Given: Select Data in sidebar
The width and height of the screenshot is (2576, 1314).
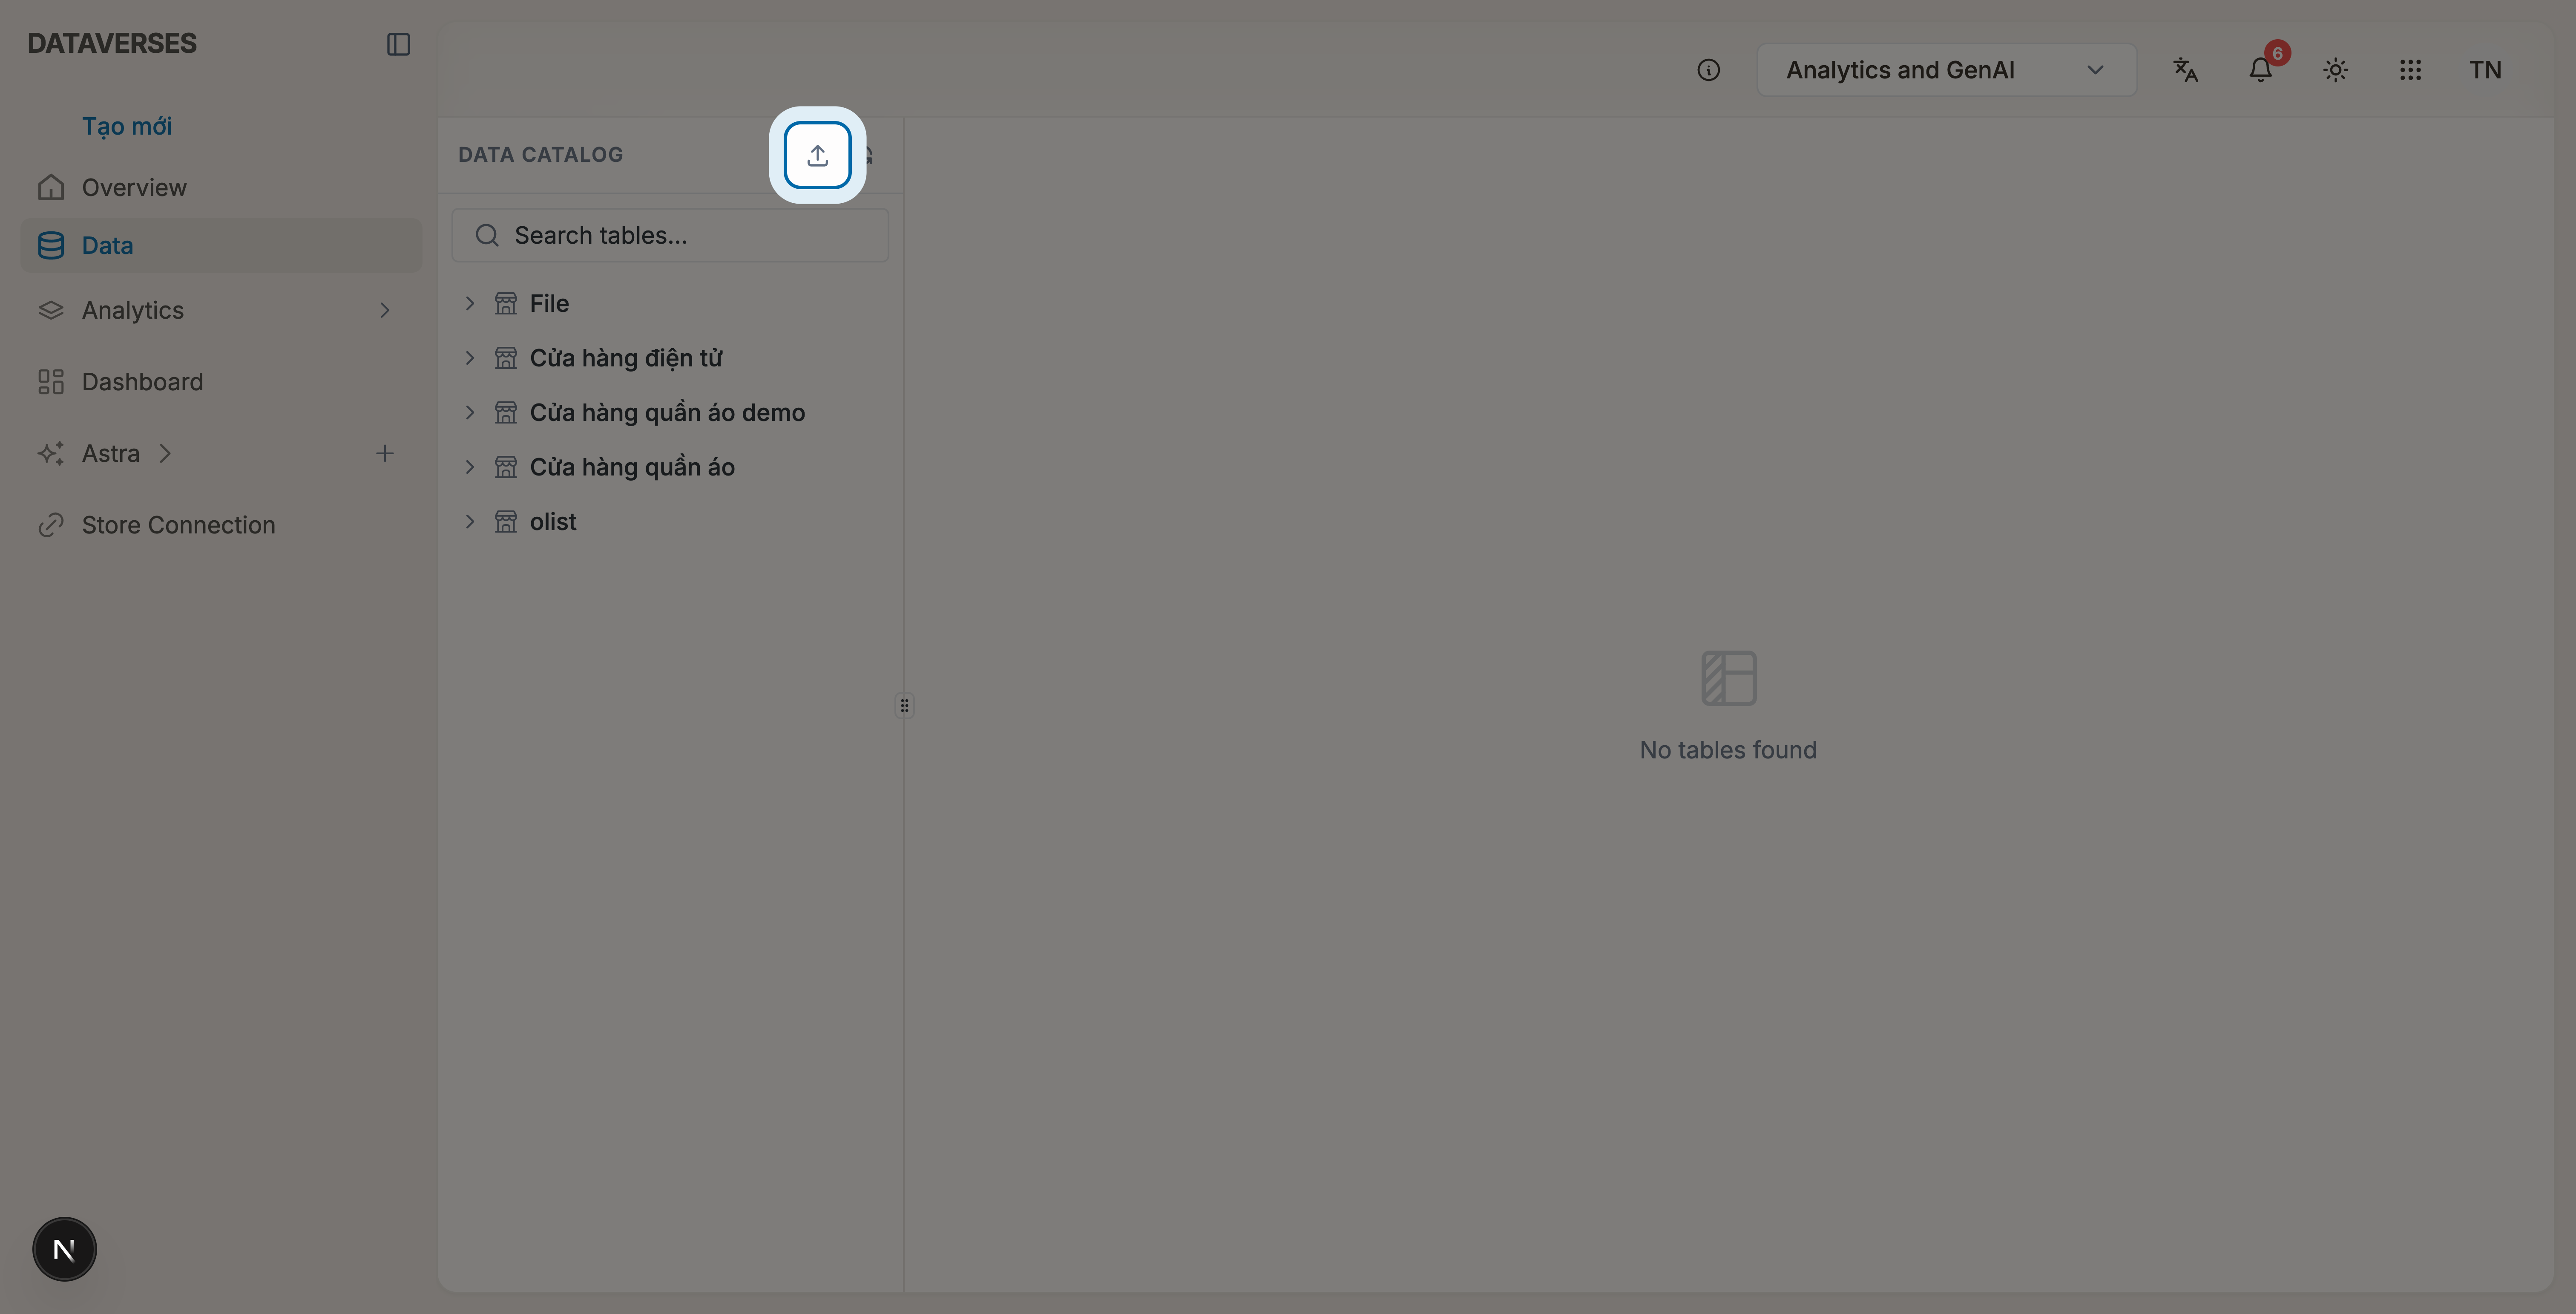Looking at the screenshot, I should click(x=221, y=245).
